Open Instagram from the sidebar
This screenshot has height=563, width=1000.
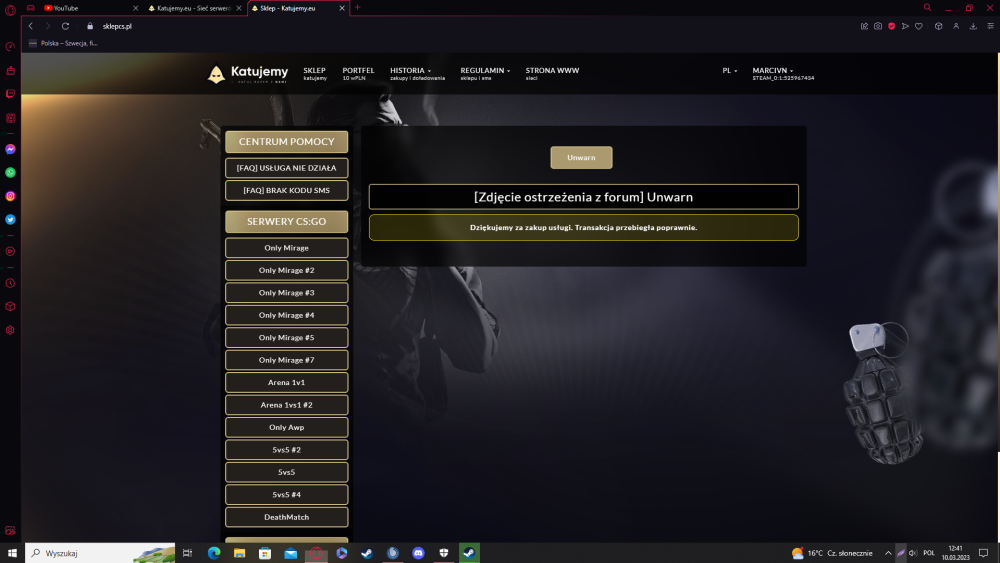click(x=10, y=196)
